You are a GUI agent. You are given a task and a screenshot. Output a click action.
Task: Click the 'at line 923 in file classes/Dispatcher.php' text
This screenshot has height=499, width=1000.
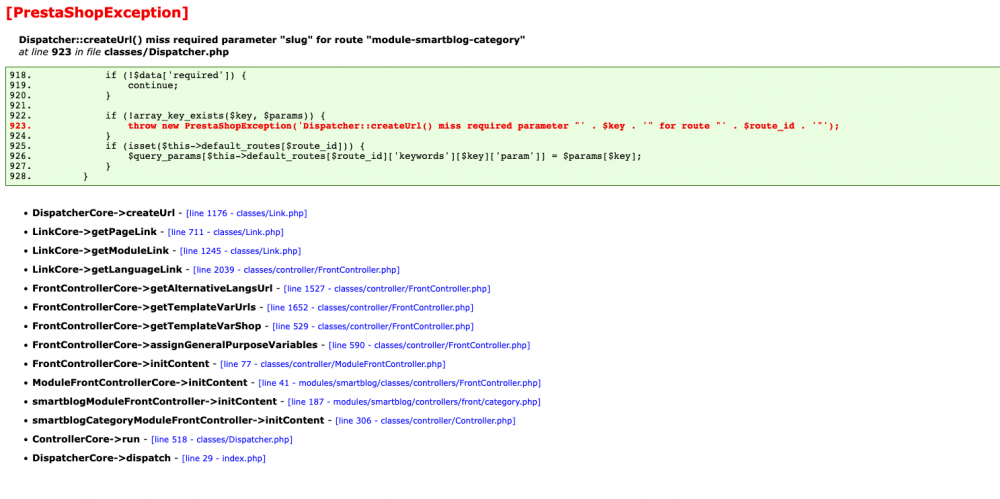[x=124, y=52]
